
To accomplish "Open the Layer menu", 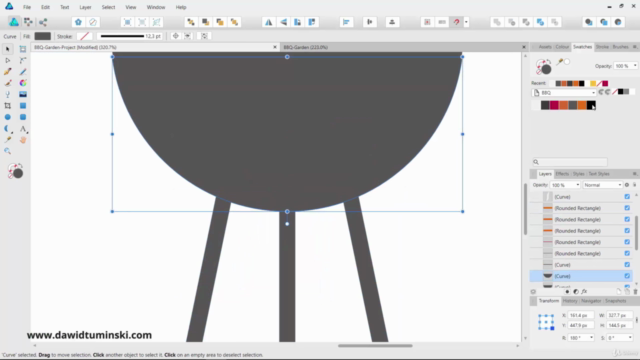I will point(85,7).
